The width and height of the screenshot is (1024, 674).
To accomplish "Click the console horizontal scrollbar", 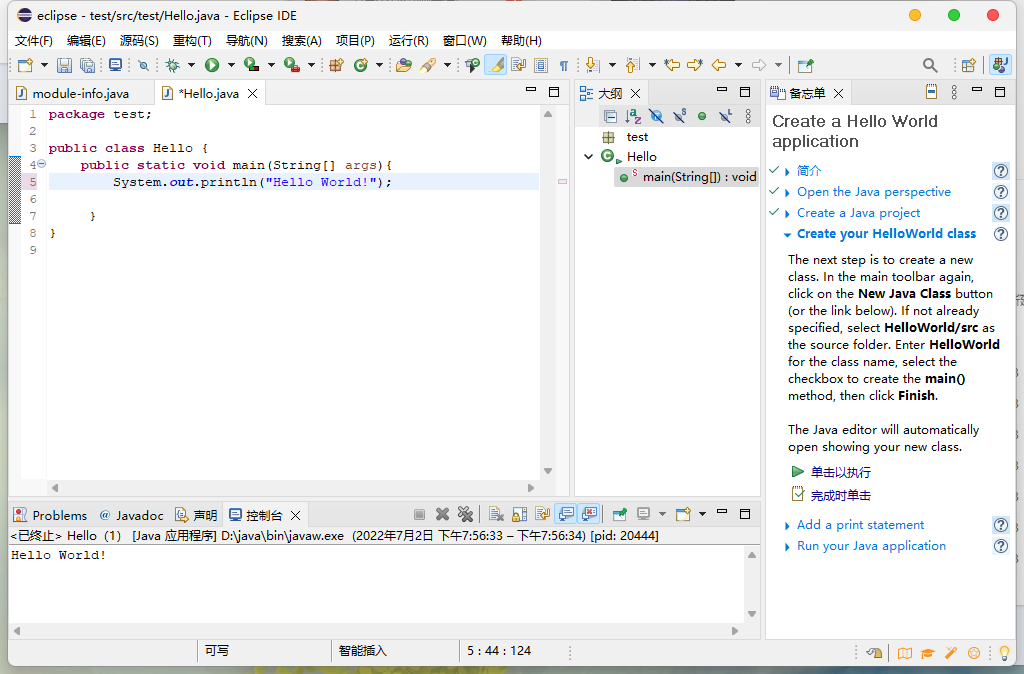I will click(377, 631).
